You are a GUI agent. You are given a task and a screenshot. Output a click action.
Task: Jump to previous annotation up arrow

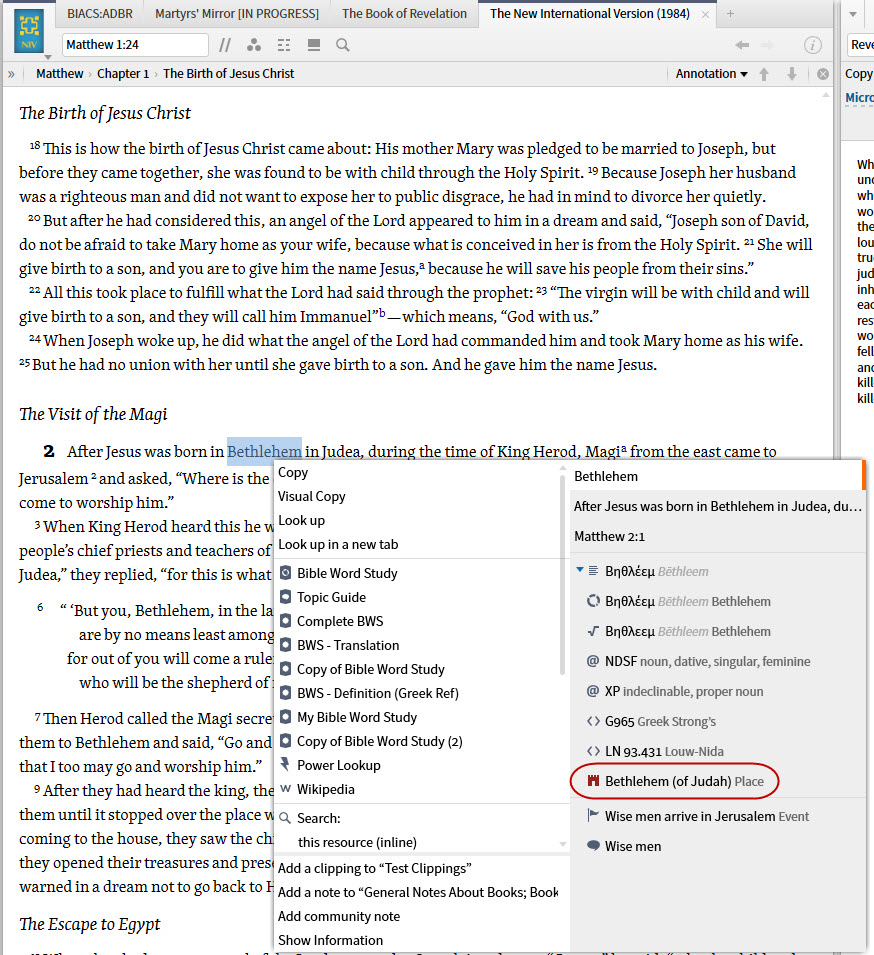click(764, 74)
